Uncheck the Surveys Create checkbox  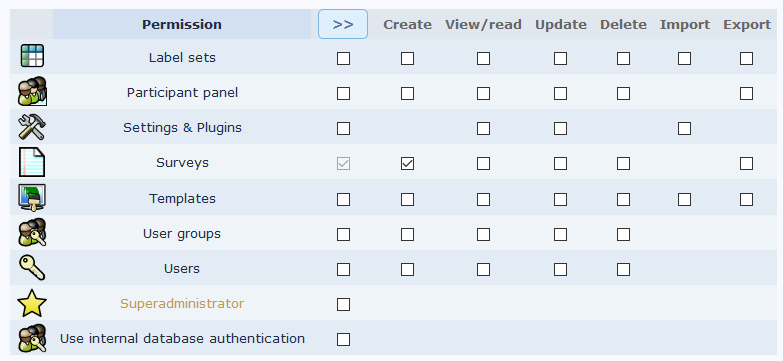(x=407, y=163)
